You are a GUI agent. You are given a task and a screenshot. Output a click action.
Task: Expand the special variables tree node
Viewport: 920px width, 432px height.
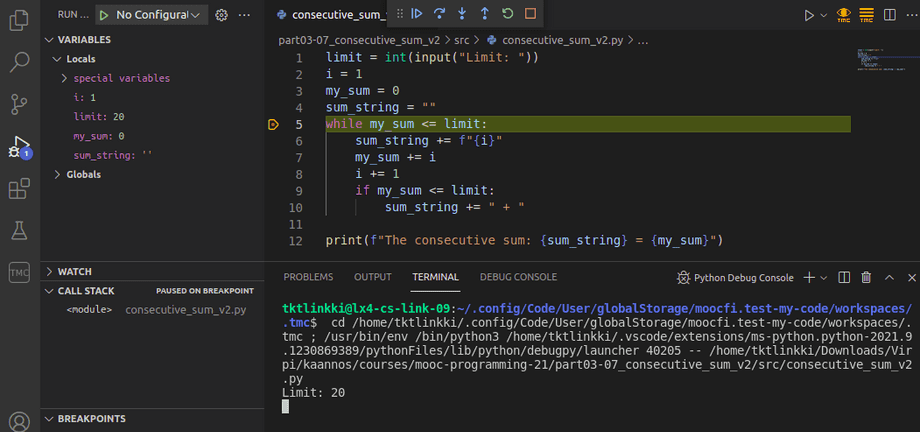[x=65, y=78]
